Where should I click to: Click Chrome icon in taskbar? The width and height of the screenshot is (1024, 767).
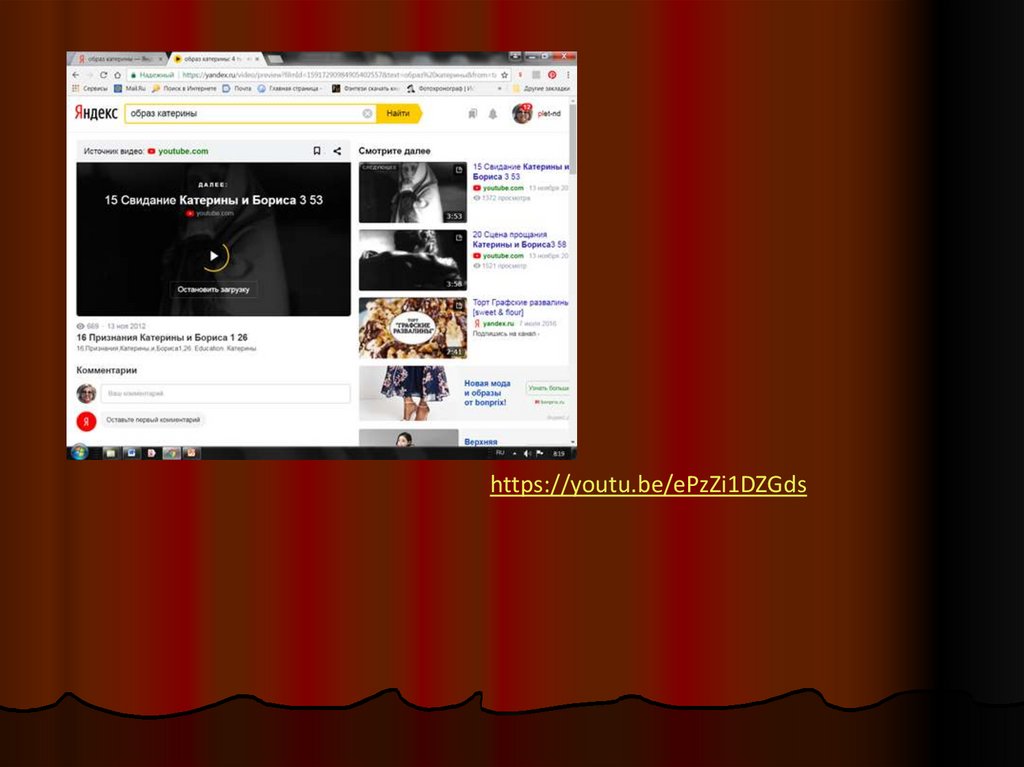tap(171, 453)
